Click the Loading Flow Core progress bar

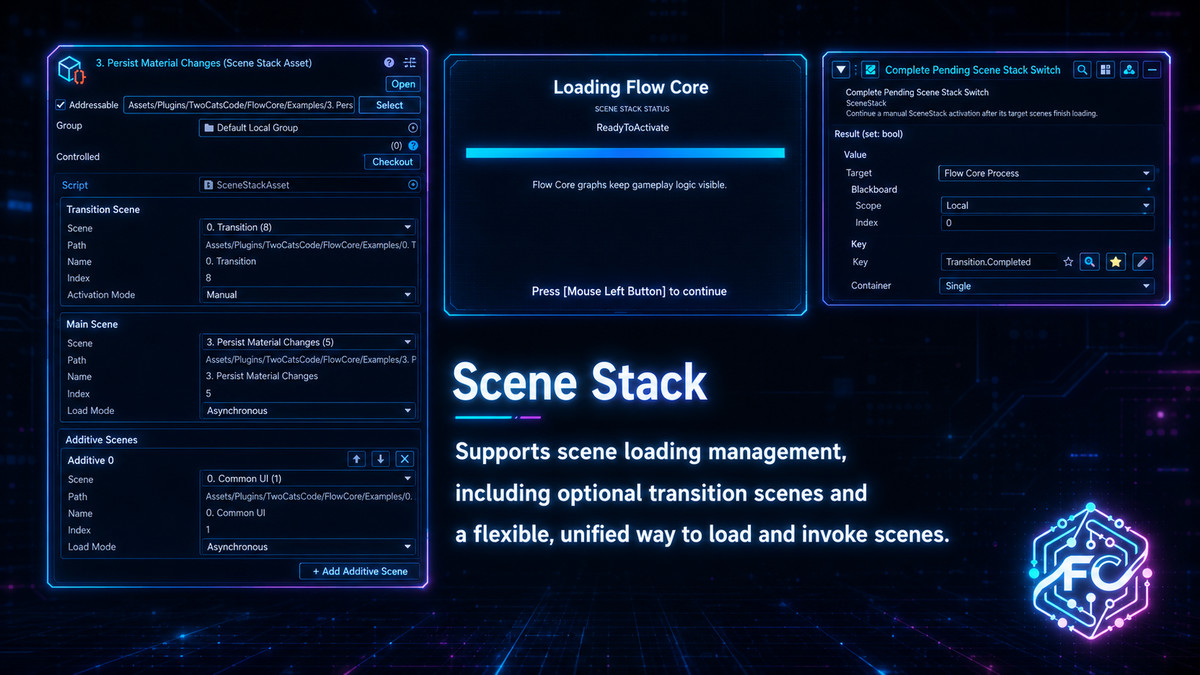(x=625, y=153)
